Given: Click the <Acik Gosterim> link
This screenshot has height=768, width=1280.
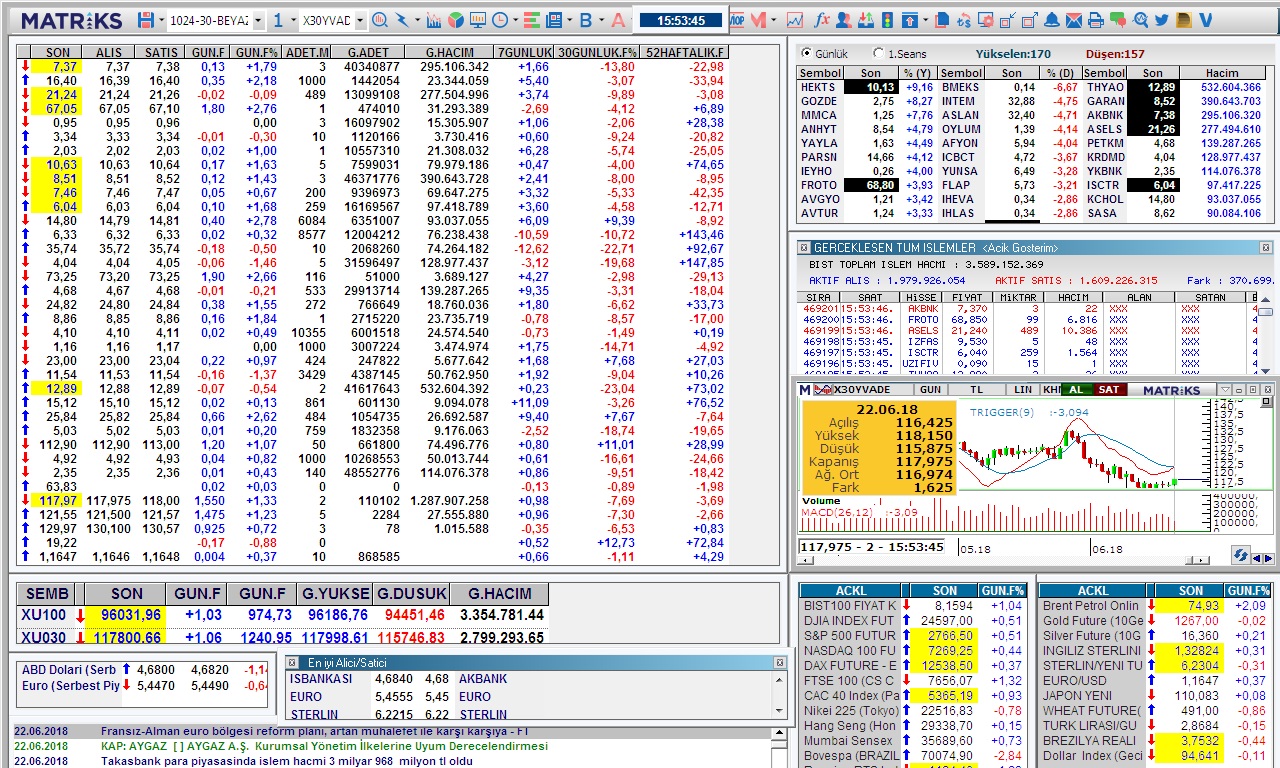Looking at the screenshot, I should tap(1020, 247).
